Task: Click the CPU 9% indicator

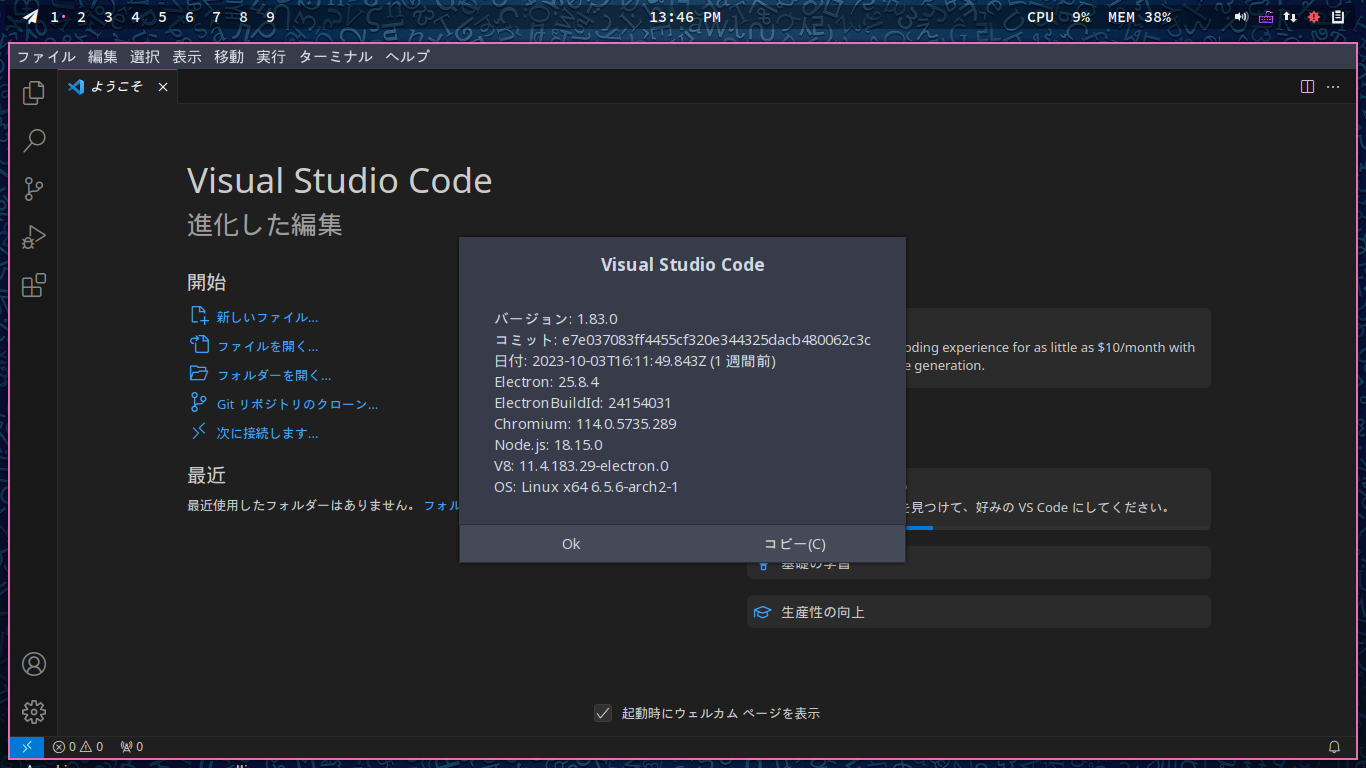Action: [1059, 17]
